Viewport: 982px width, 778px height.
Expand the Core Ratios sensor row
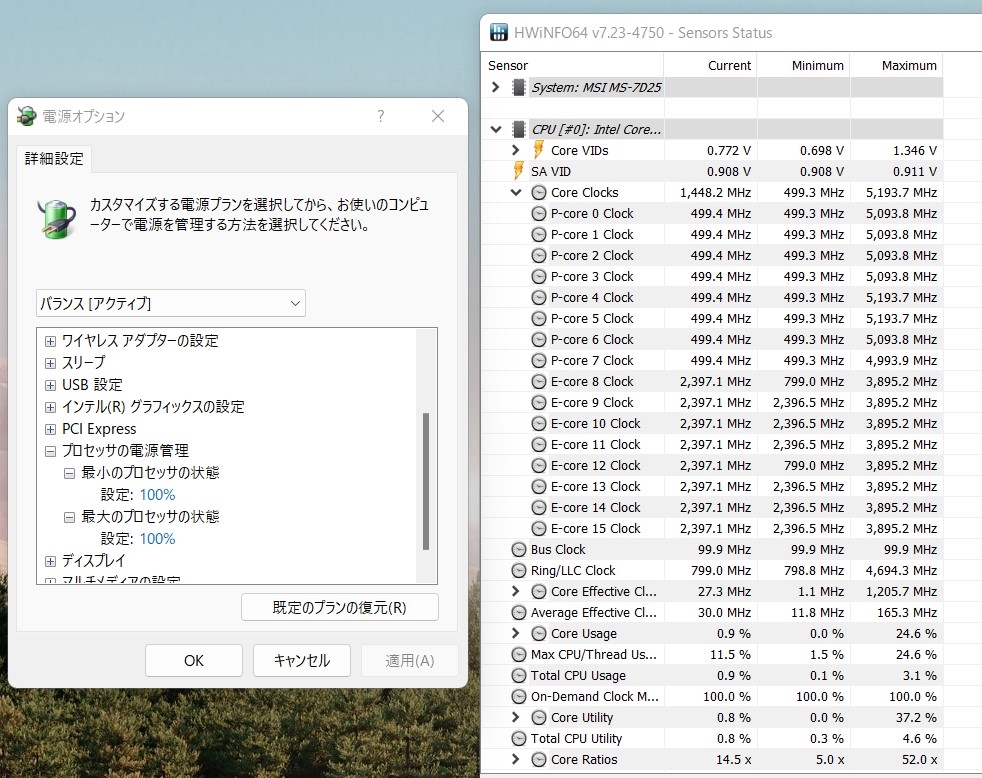coord(516,759)
